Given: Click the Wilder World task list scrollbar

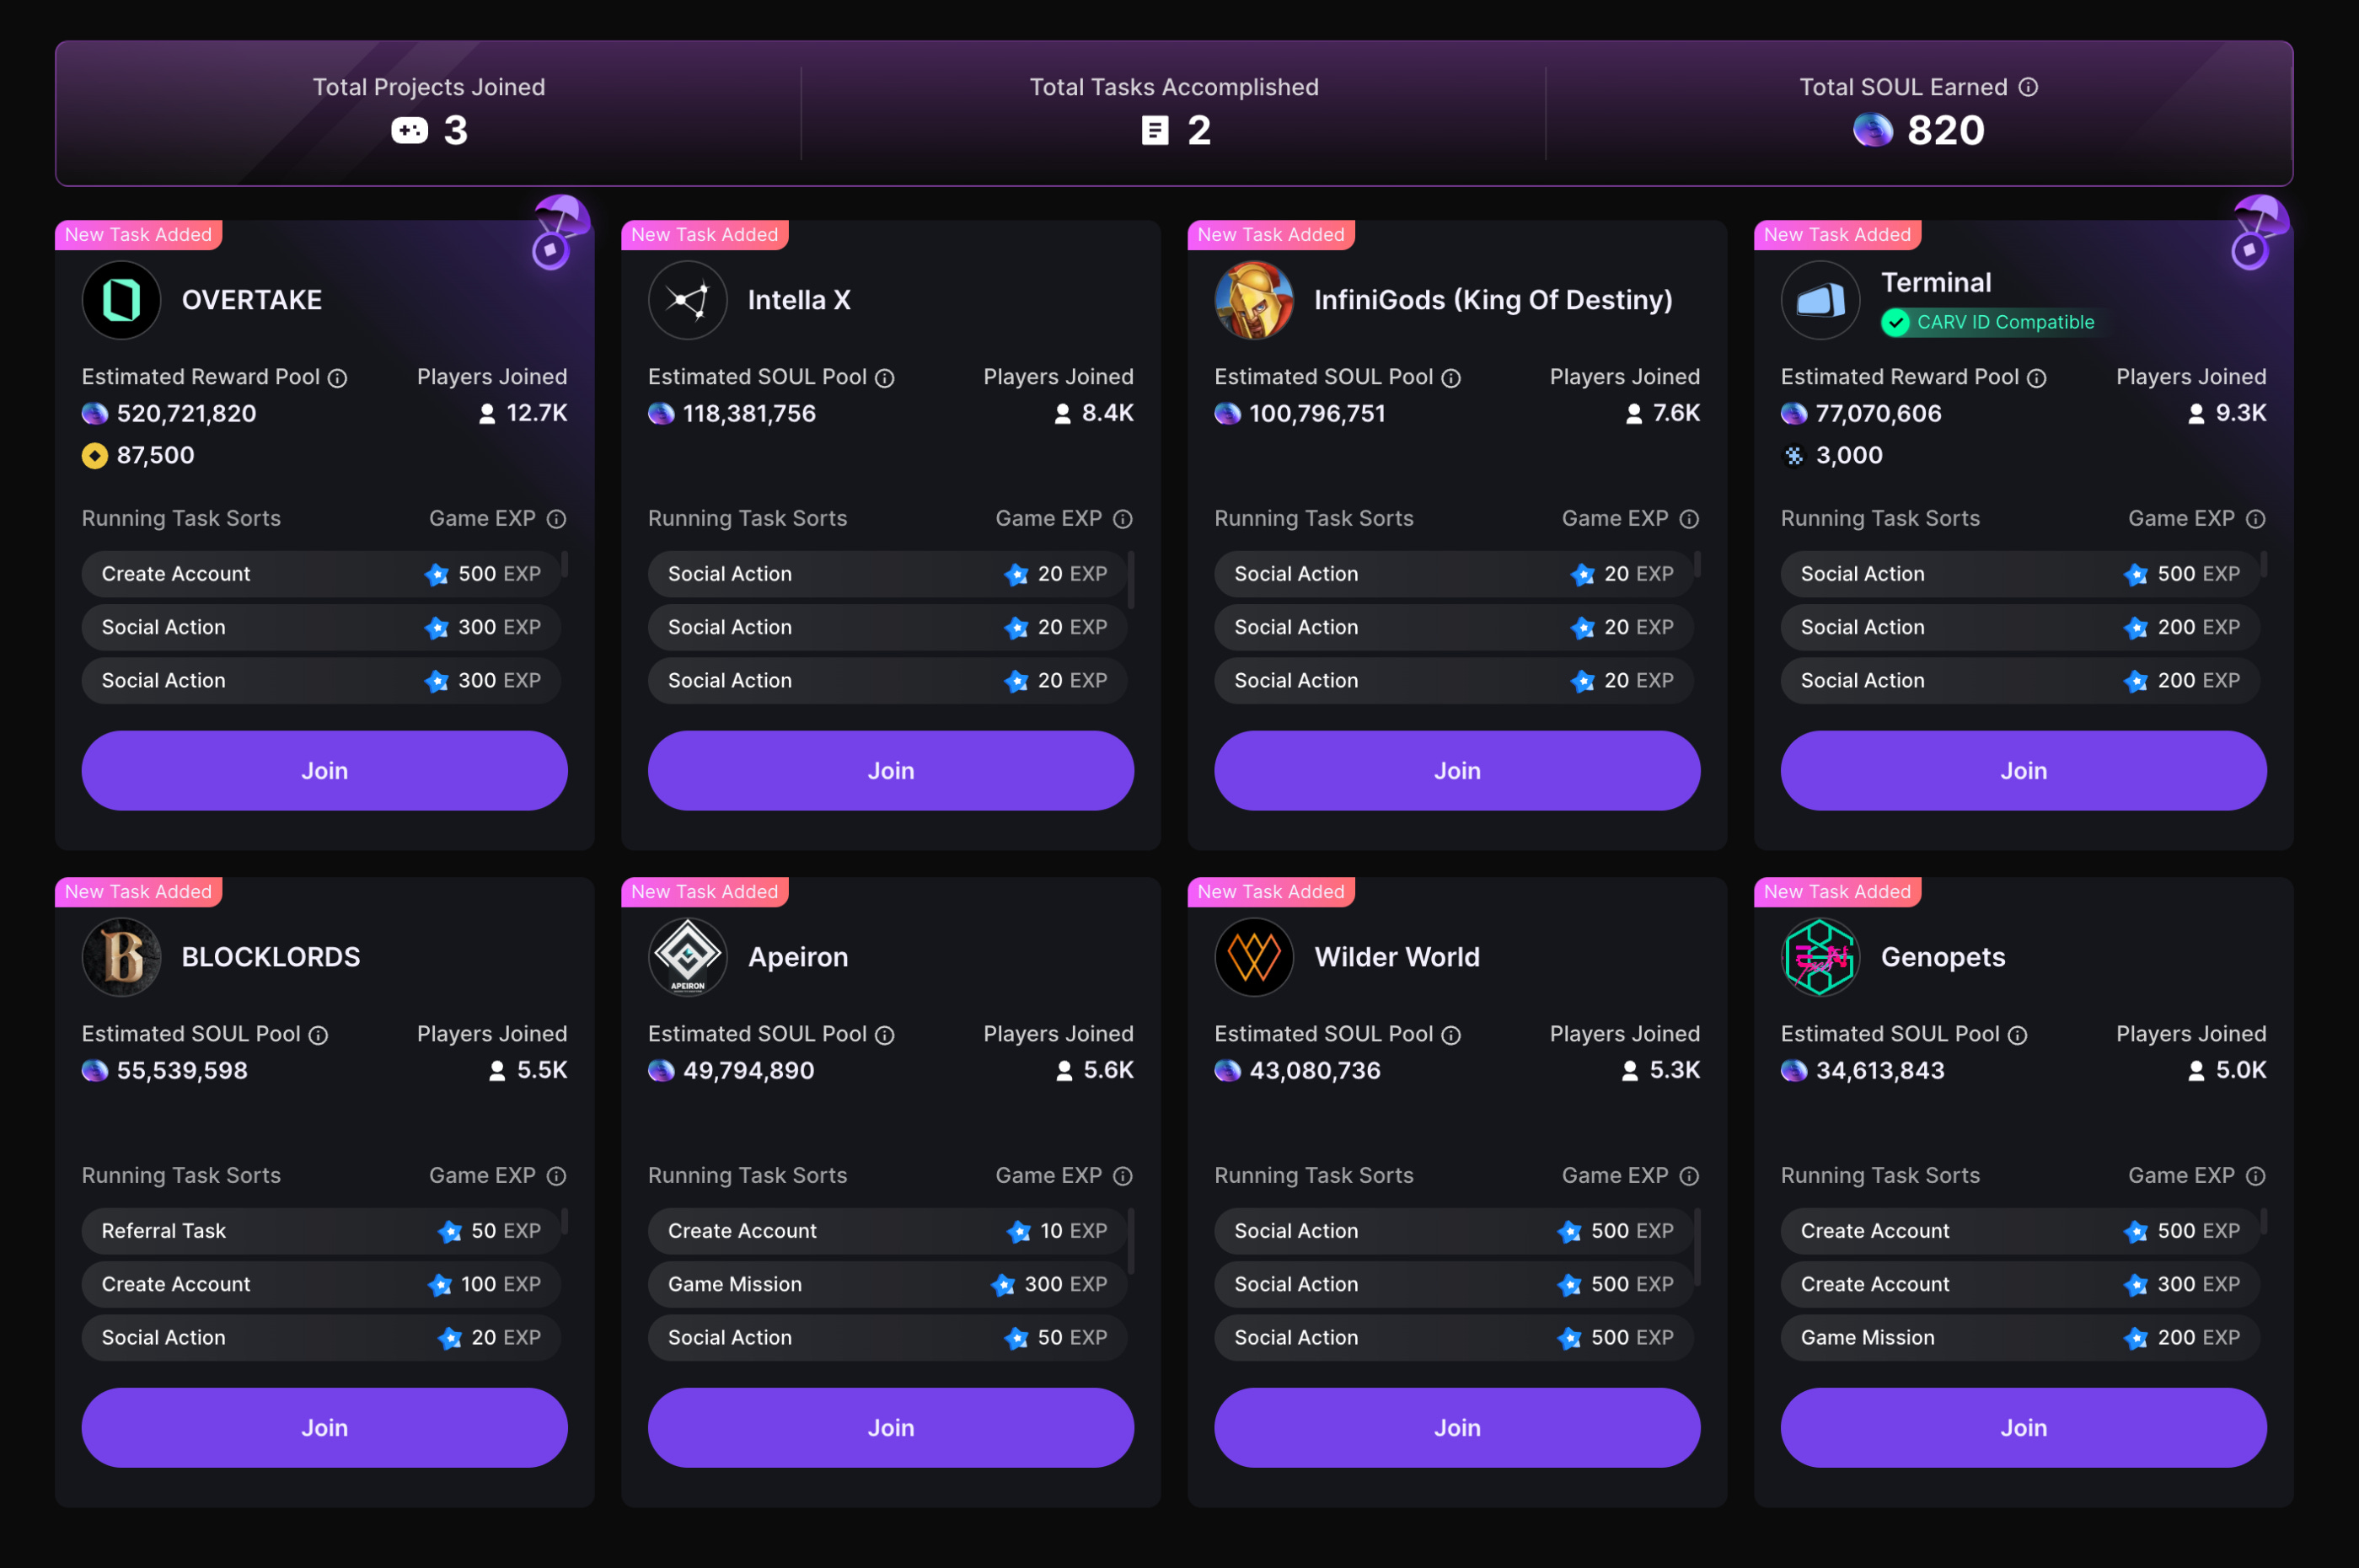Looking at the screenshot, I should click(1697, 1247).
